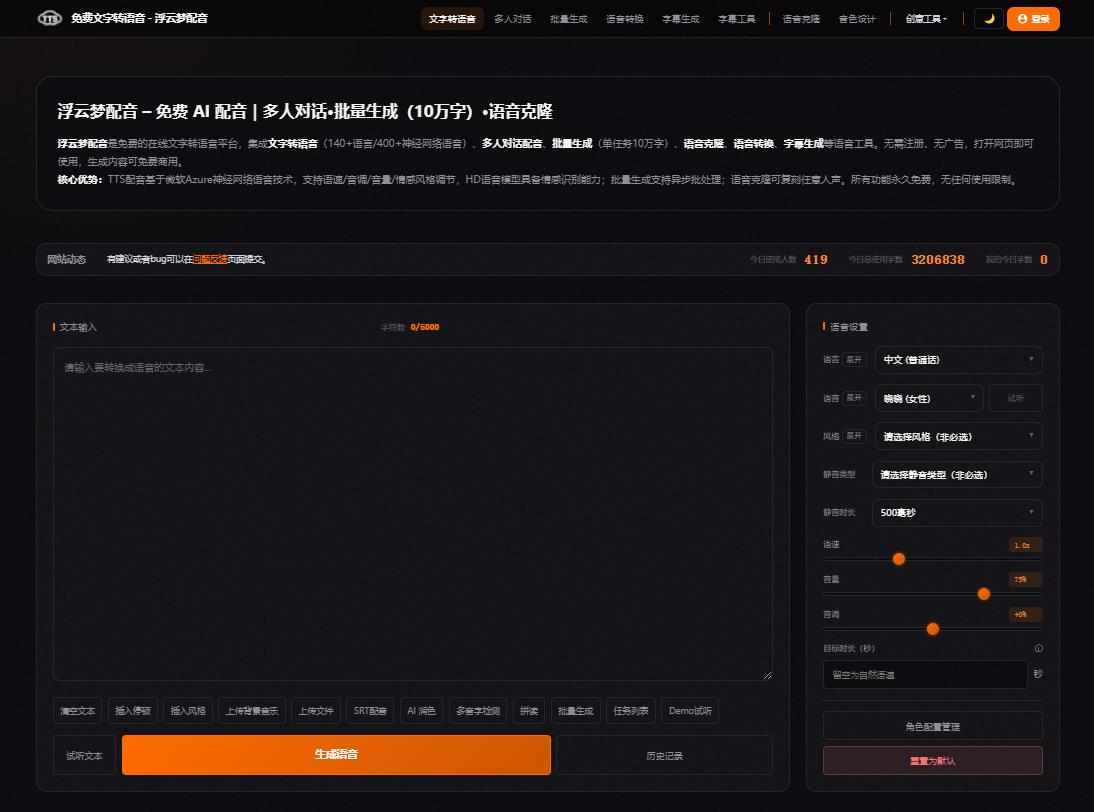Screen dimensions: 1094x812
Task: Click the 音调 pitch slider handle
Action: 933,629
